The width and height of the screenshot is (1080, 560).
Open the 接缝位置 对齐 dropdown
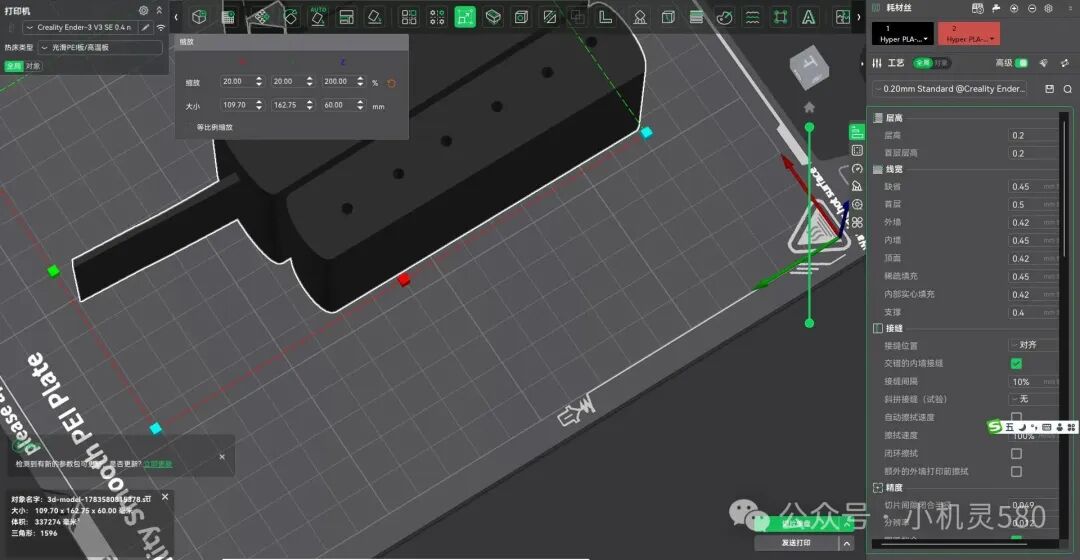(1034, 344)
